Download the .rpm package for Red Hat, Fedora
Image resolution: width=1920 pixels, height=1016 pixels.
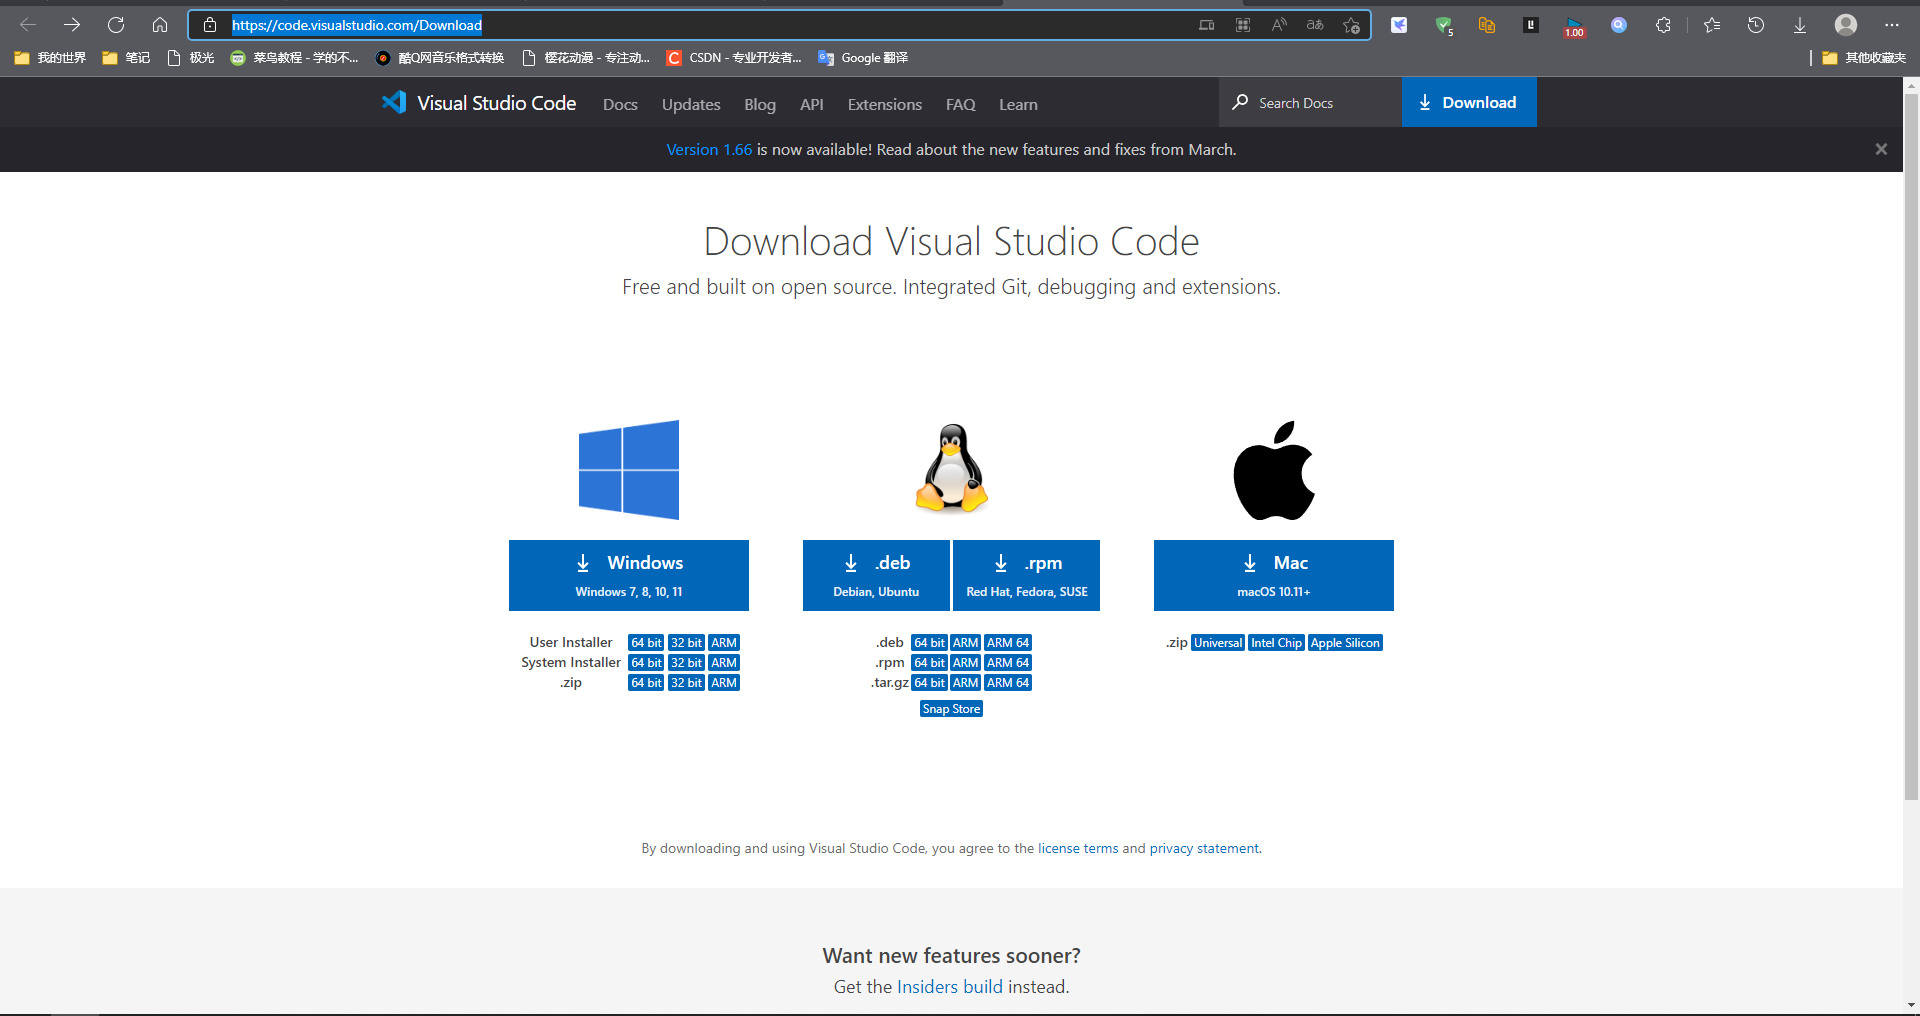coord(1027,575)
